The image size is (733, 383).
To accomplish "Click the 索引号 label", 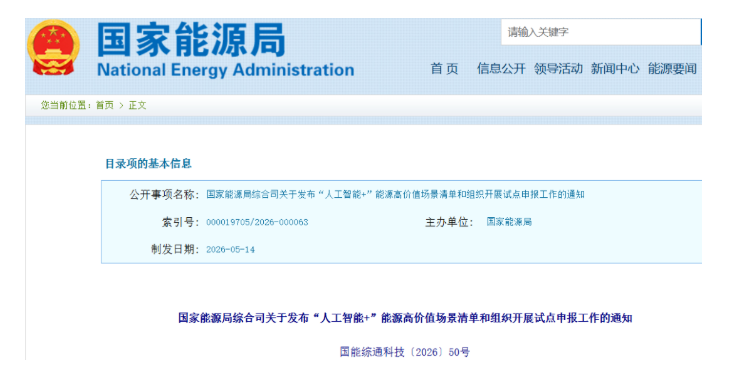I will pos(180,222).
